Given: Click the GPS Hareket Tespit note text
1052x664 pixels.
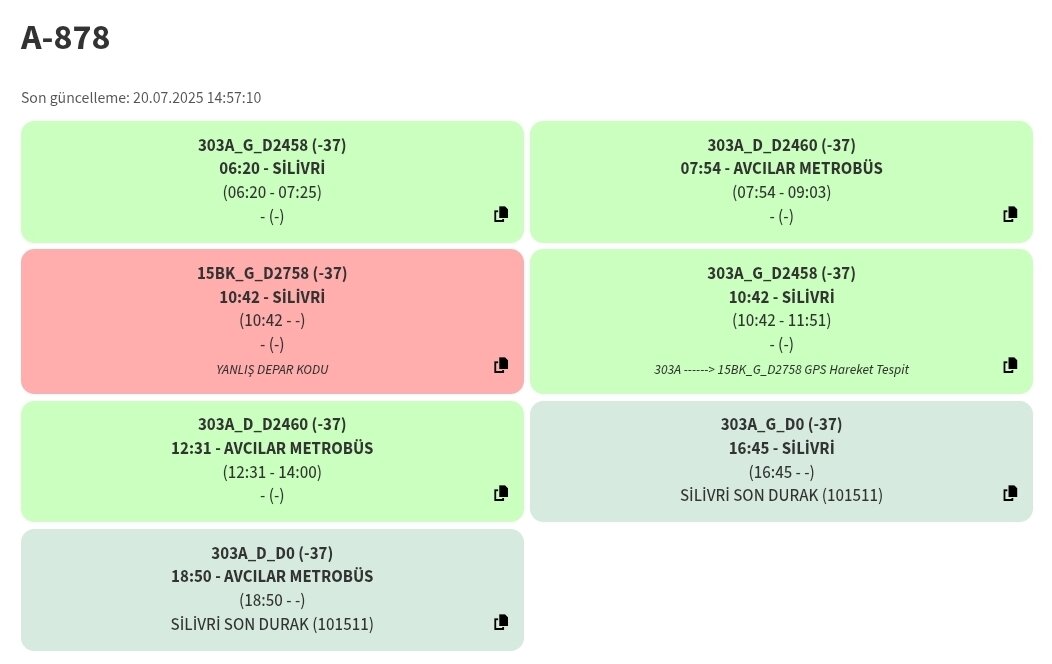Looking at the screenshot, I should coord(782,370).
